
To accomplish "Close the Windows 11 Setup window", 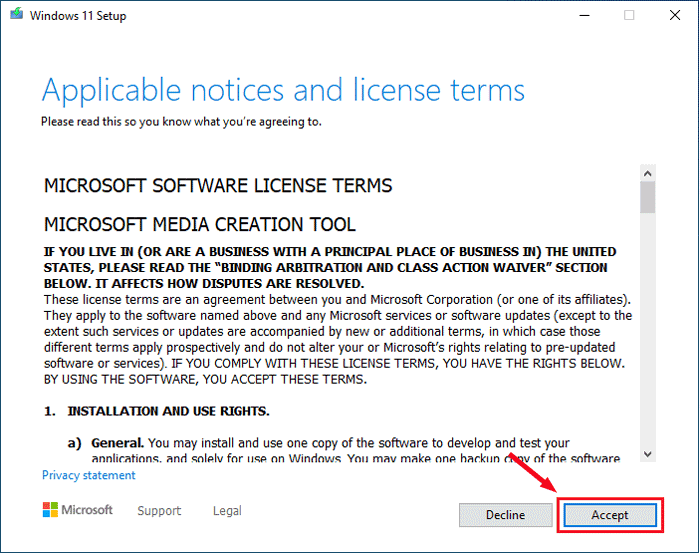I will (675, 16).
